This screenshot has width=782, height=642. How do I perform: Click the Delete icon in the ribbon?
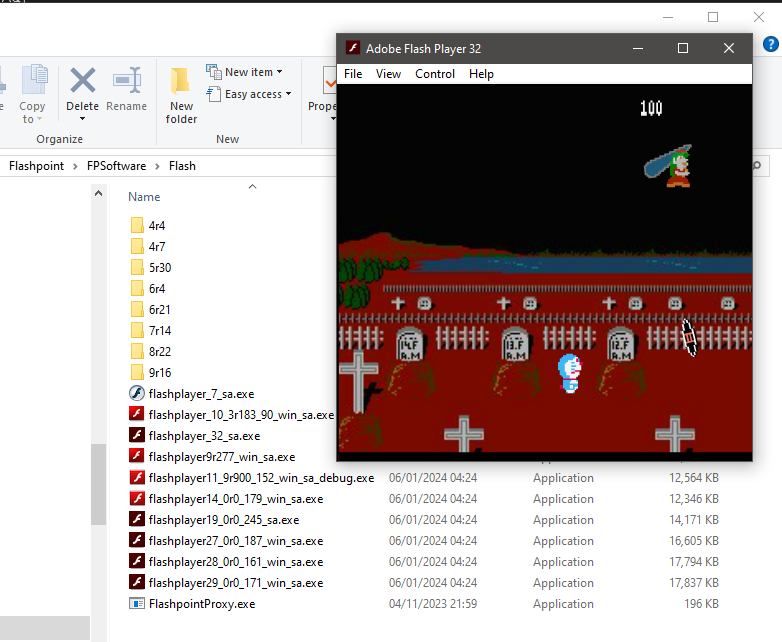tap(82, 81)
